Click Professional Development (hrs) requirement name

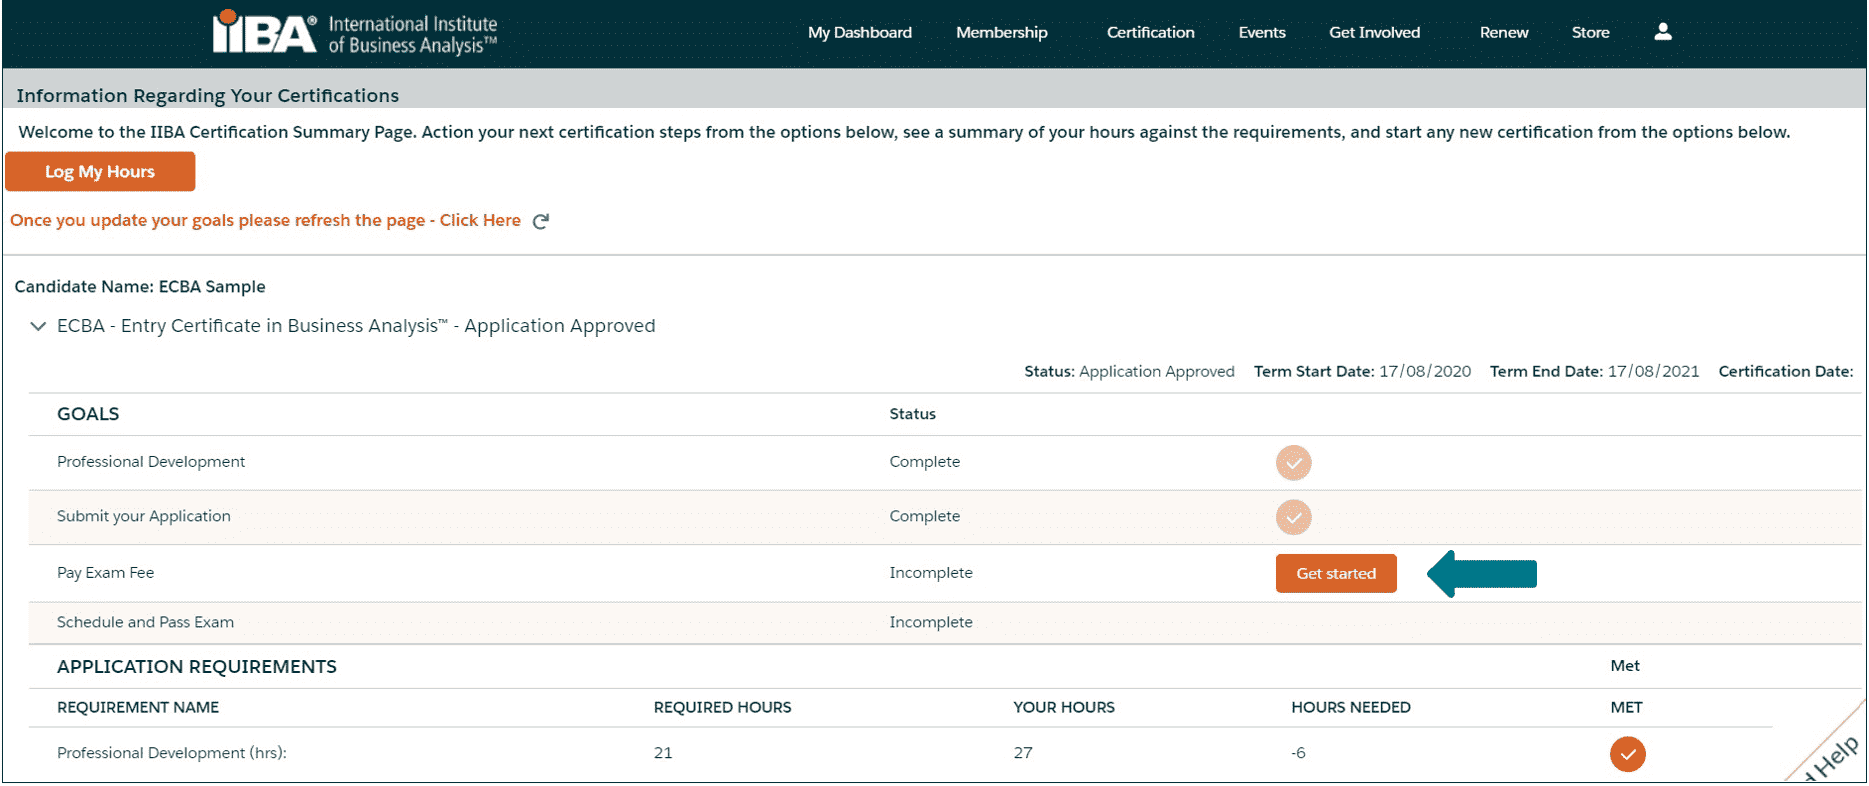[x=172, y=753]
